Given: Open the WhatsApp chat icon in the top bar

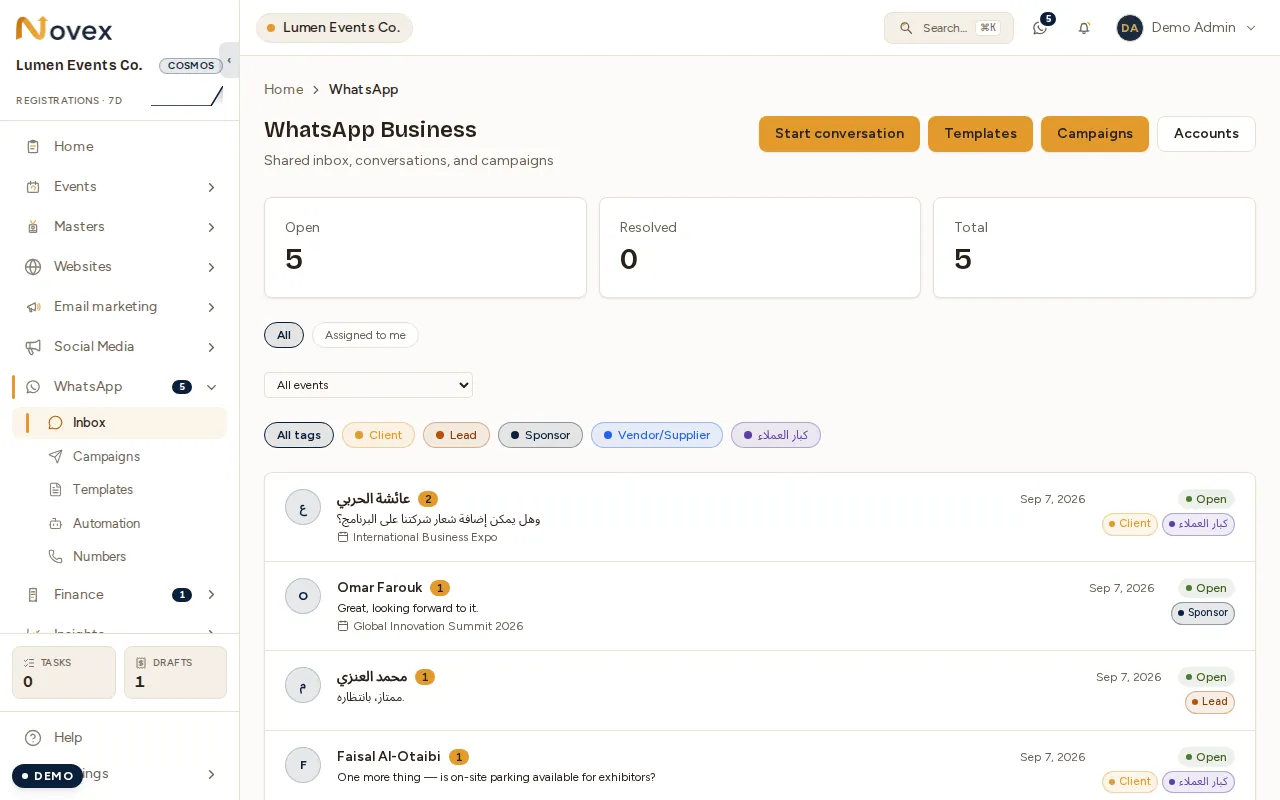Looking at the screenshot, I should tap(1040, 28).
